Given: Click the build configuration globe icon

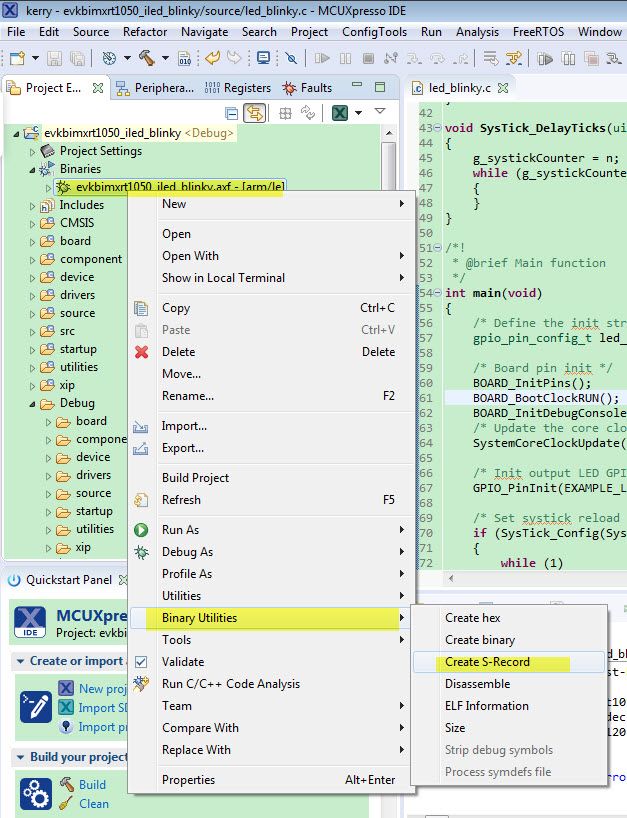Looking at the screenshot, I should tap(110, 58).
